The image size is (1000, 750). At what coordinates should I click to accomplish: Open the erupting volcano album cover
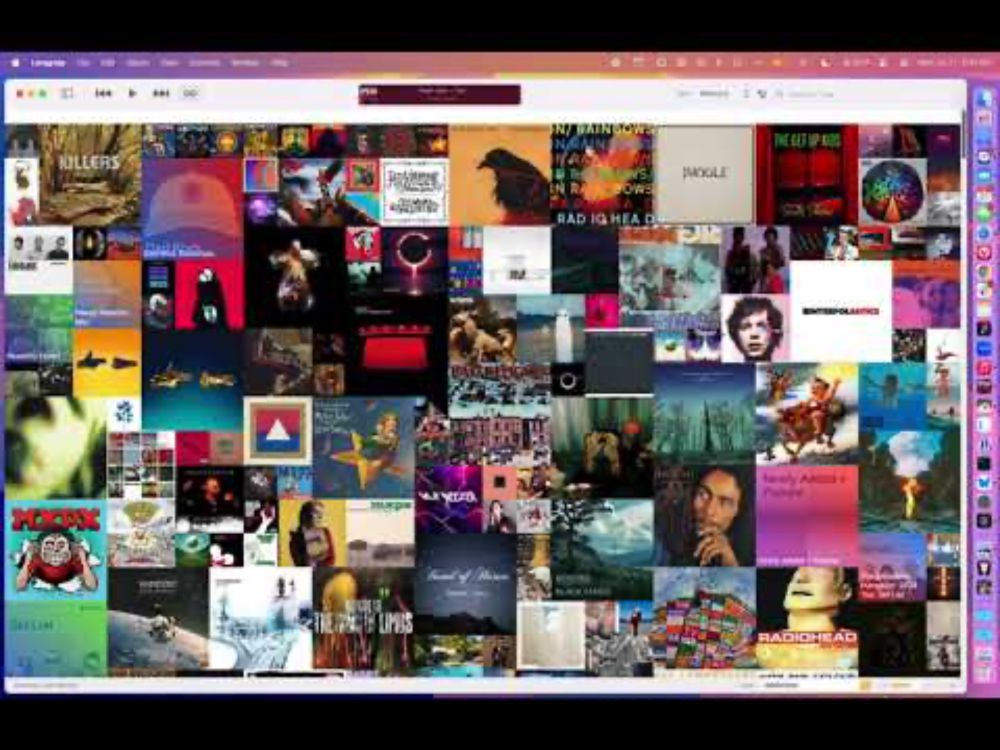pos(909,481)
